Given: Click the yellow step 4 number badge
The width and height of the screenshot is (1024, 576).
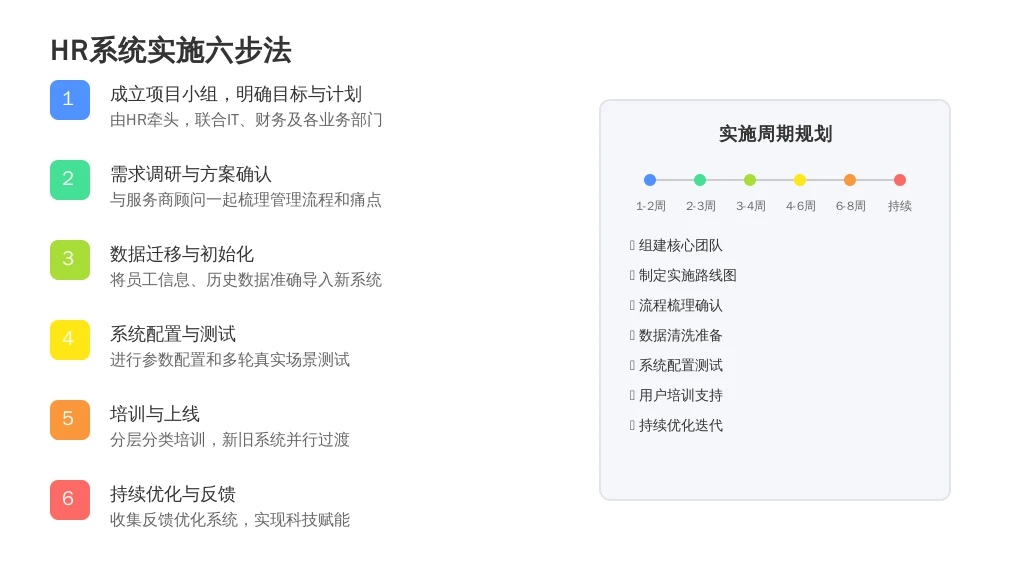Looking at the screenshot, I should 70,340.
